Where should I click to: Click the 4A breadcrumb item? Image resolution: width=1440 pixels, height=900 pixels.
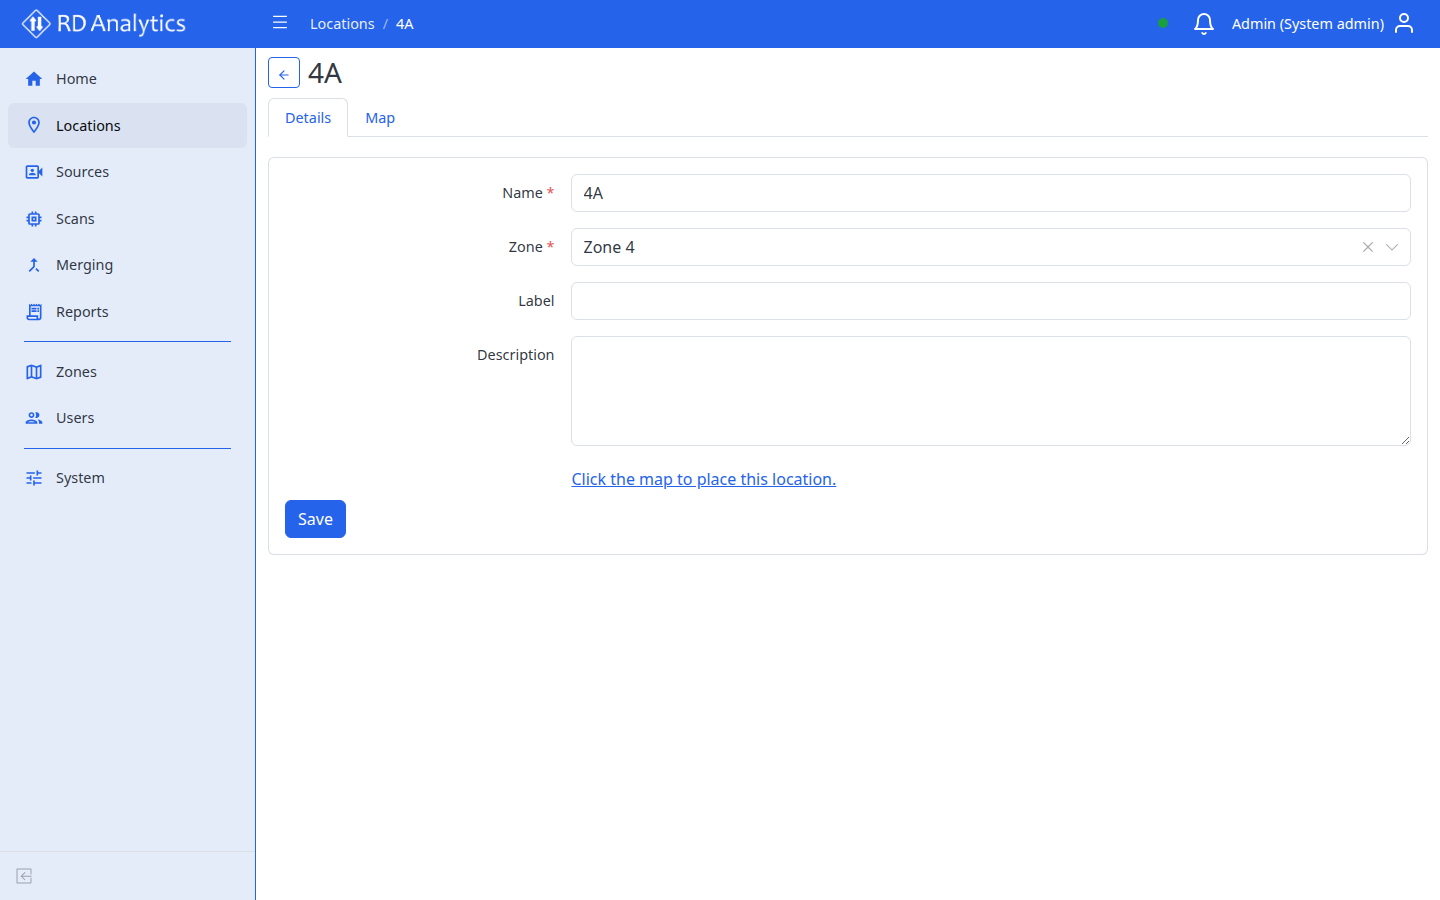[x=405, y=24]
